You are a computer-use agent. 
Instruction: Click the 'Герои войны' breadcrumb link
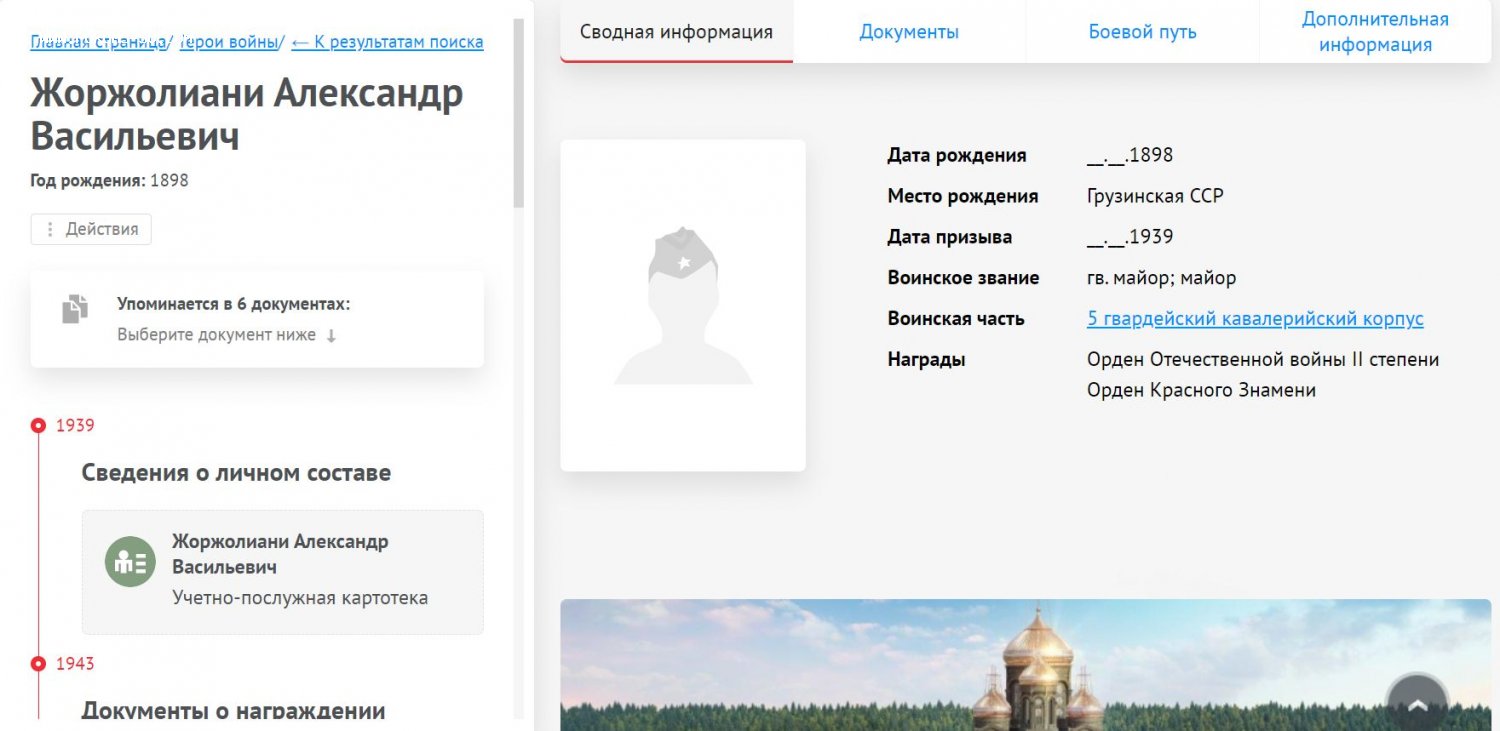pyautogui.click(x=229, y=42)
